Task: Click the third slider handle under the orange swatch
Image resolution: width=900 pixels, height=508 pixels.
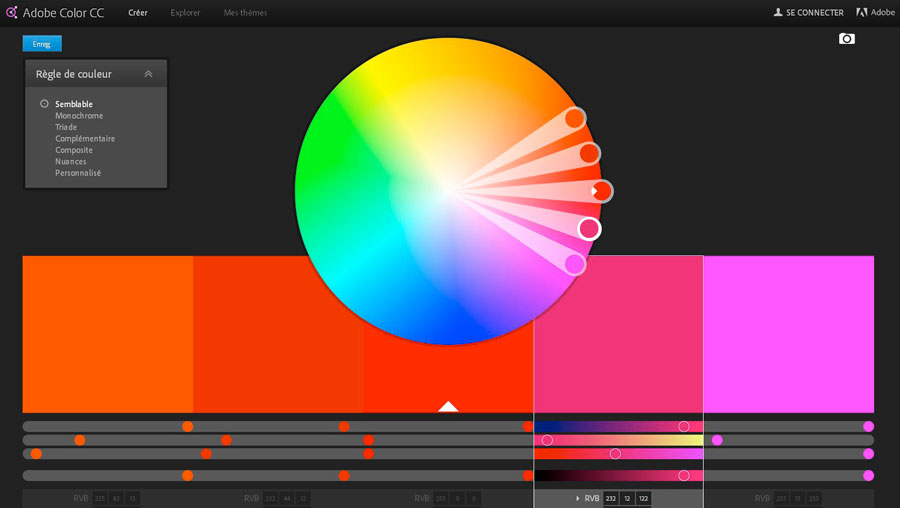Action: point(36,454)
